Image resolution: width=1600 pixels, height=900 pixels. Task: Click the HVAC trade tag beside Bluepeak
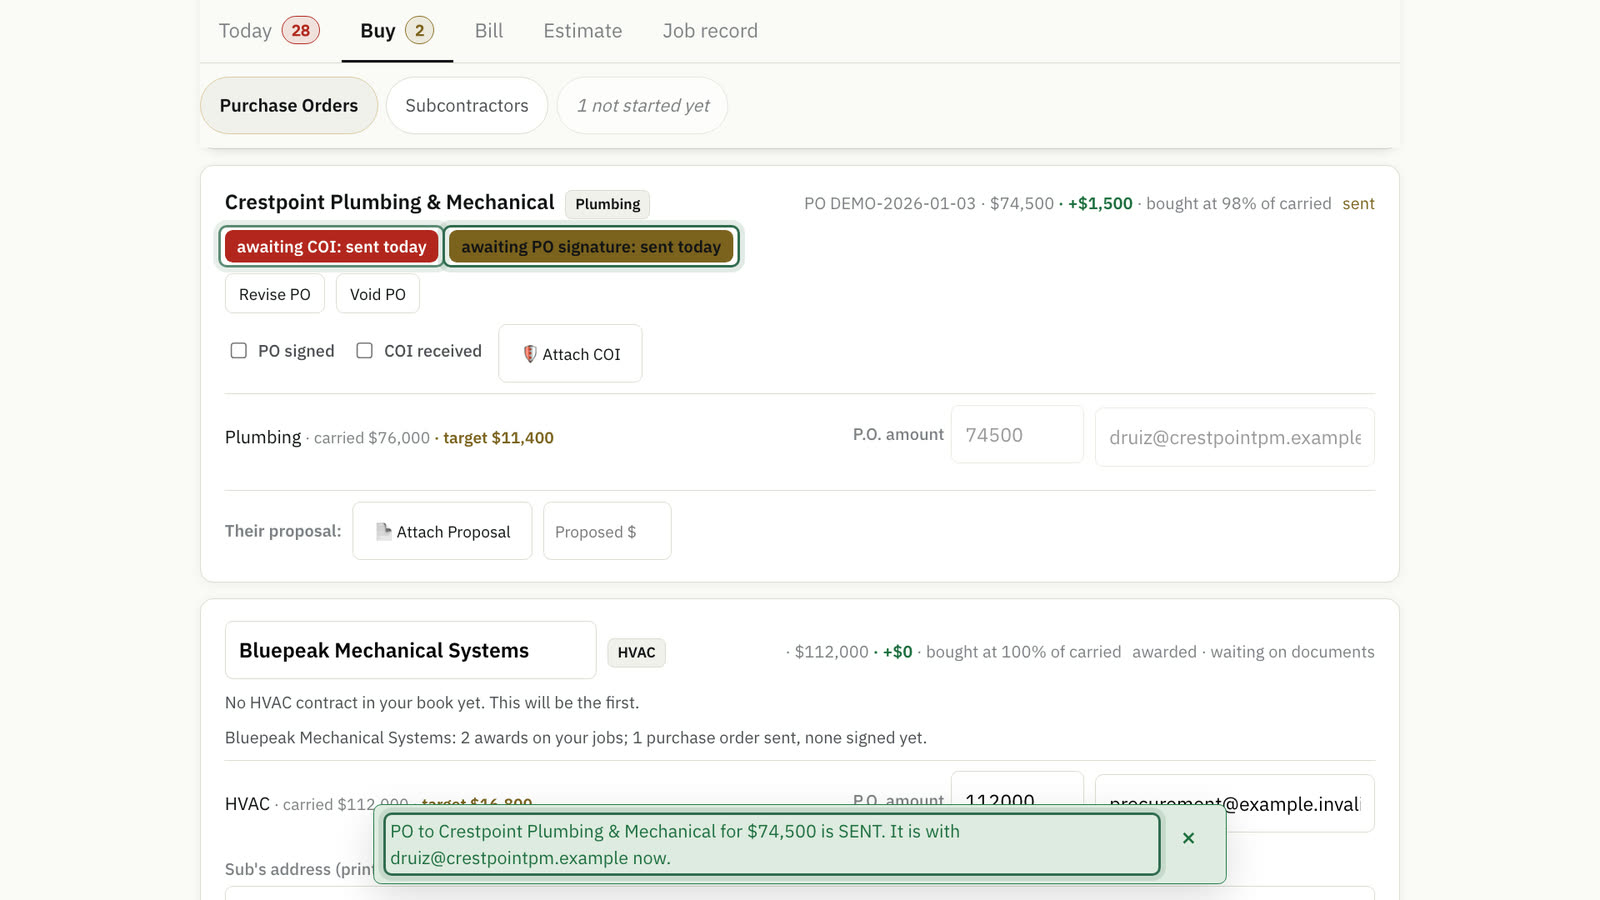636,653
